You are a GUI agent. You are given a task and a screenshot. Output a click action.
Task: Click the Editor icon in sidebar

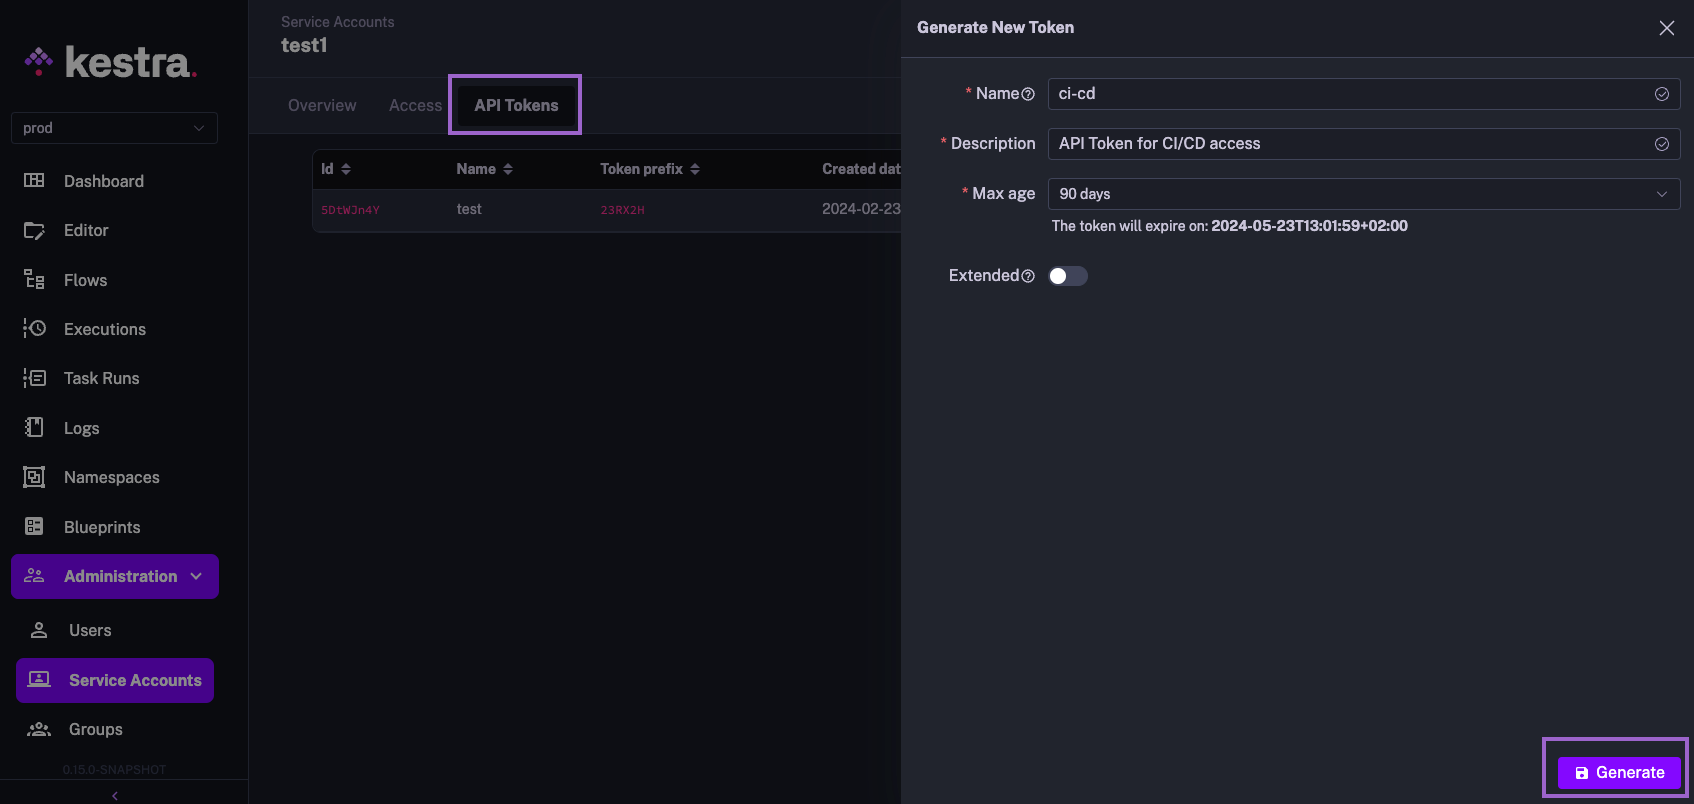pos(34,230)
